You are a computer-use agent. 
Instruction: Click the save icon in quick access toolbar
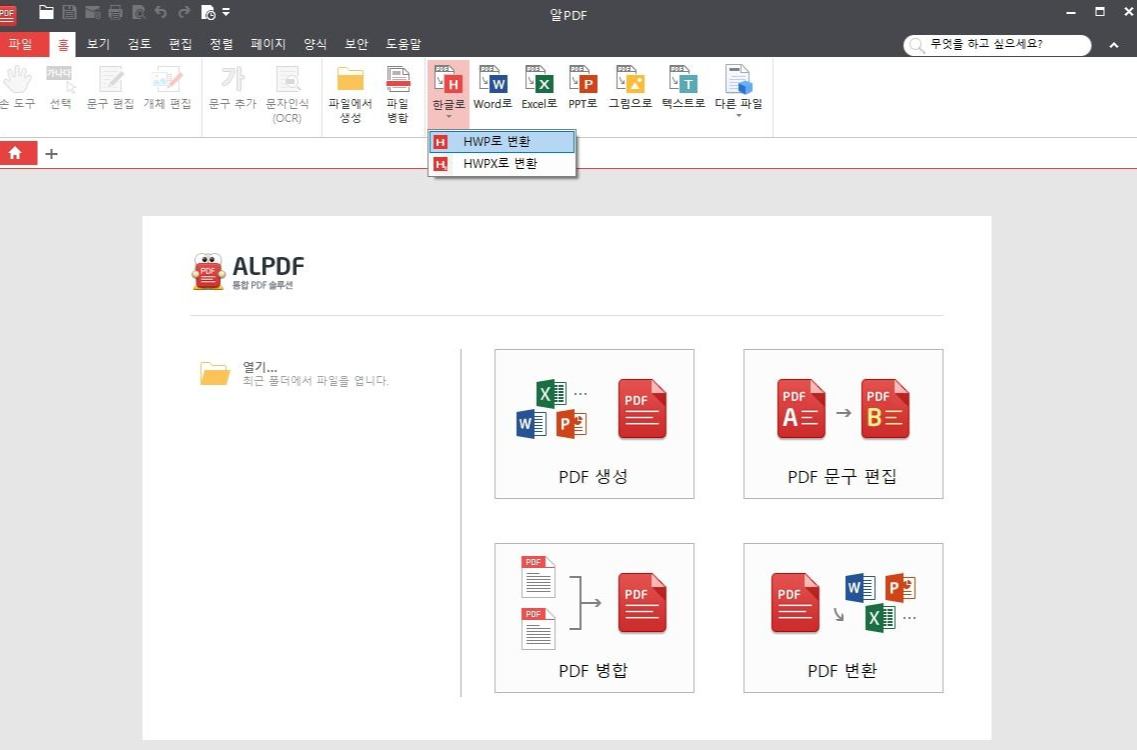70,12
